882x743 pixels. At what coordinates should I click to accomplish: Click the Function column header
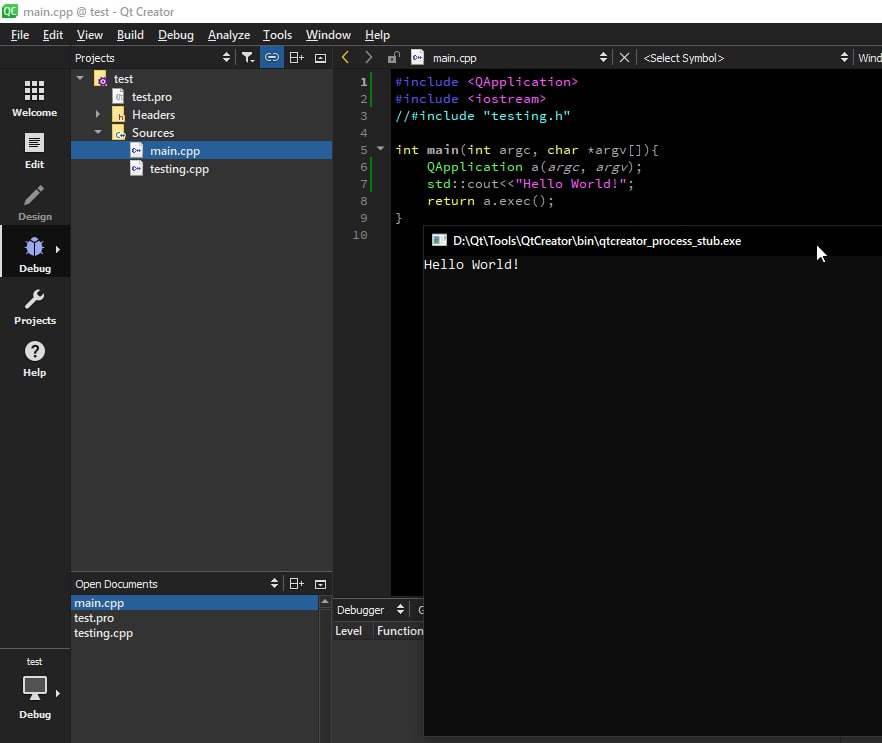coord(399,631)
